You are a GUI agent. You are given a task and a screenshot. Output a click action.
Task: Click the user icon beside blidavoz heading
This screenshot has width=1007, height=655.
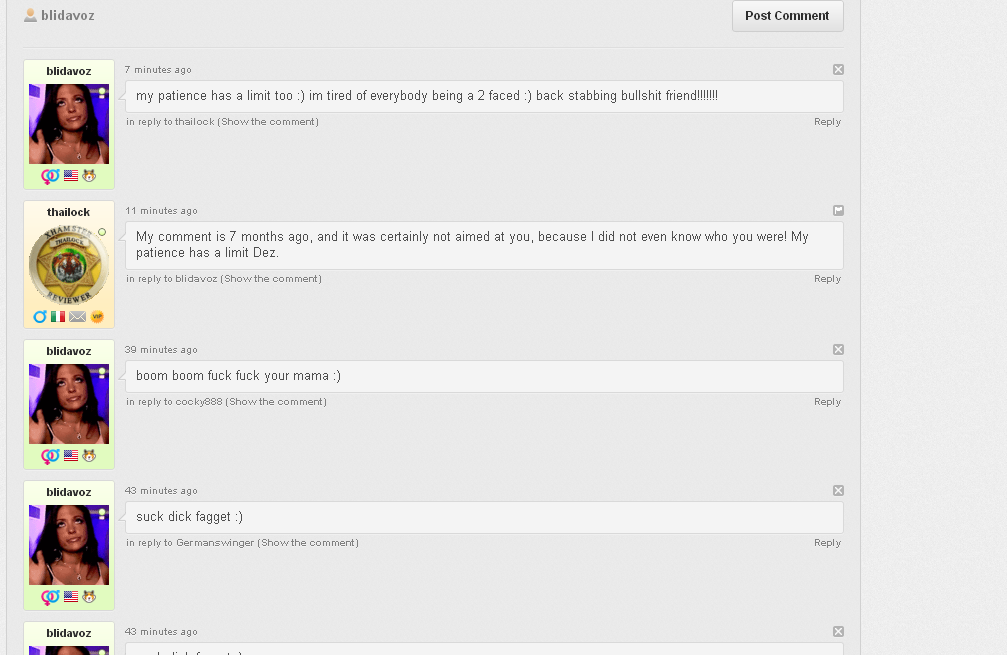(30, 15)
